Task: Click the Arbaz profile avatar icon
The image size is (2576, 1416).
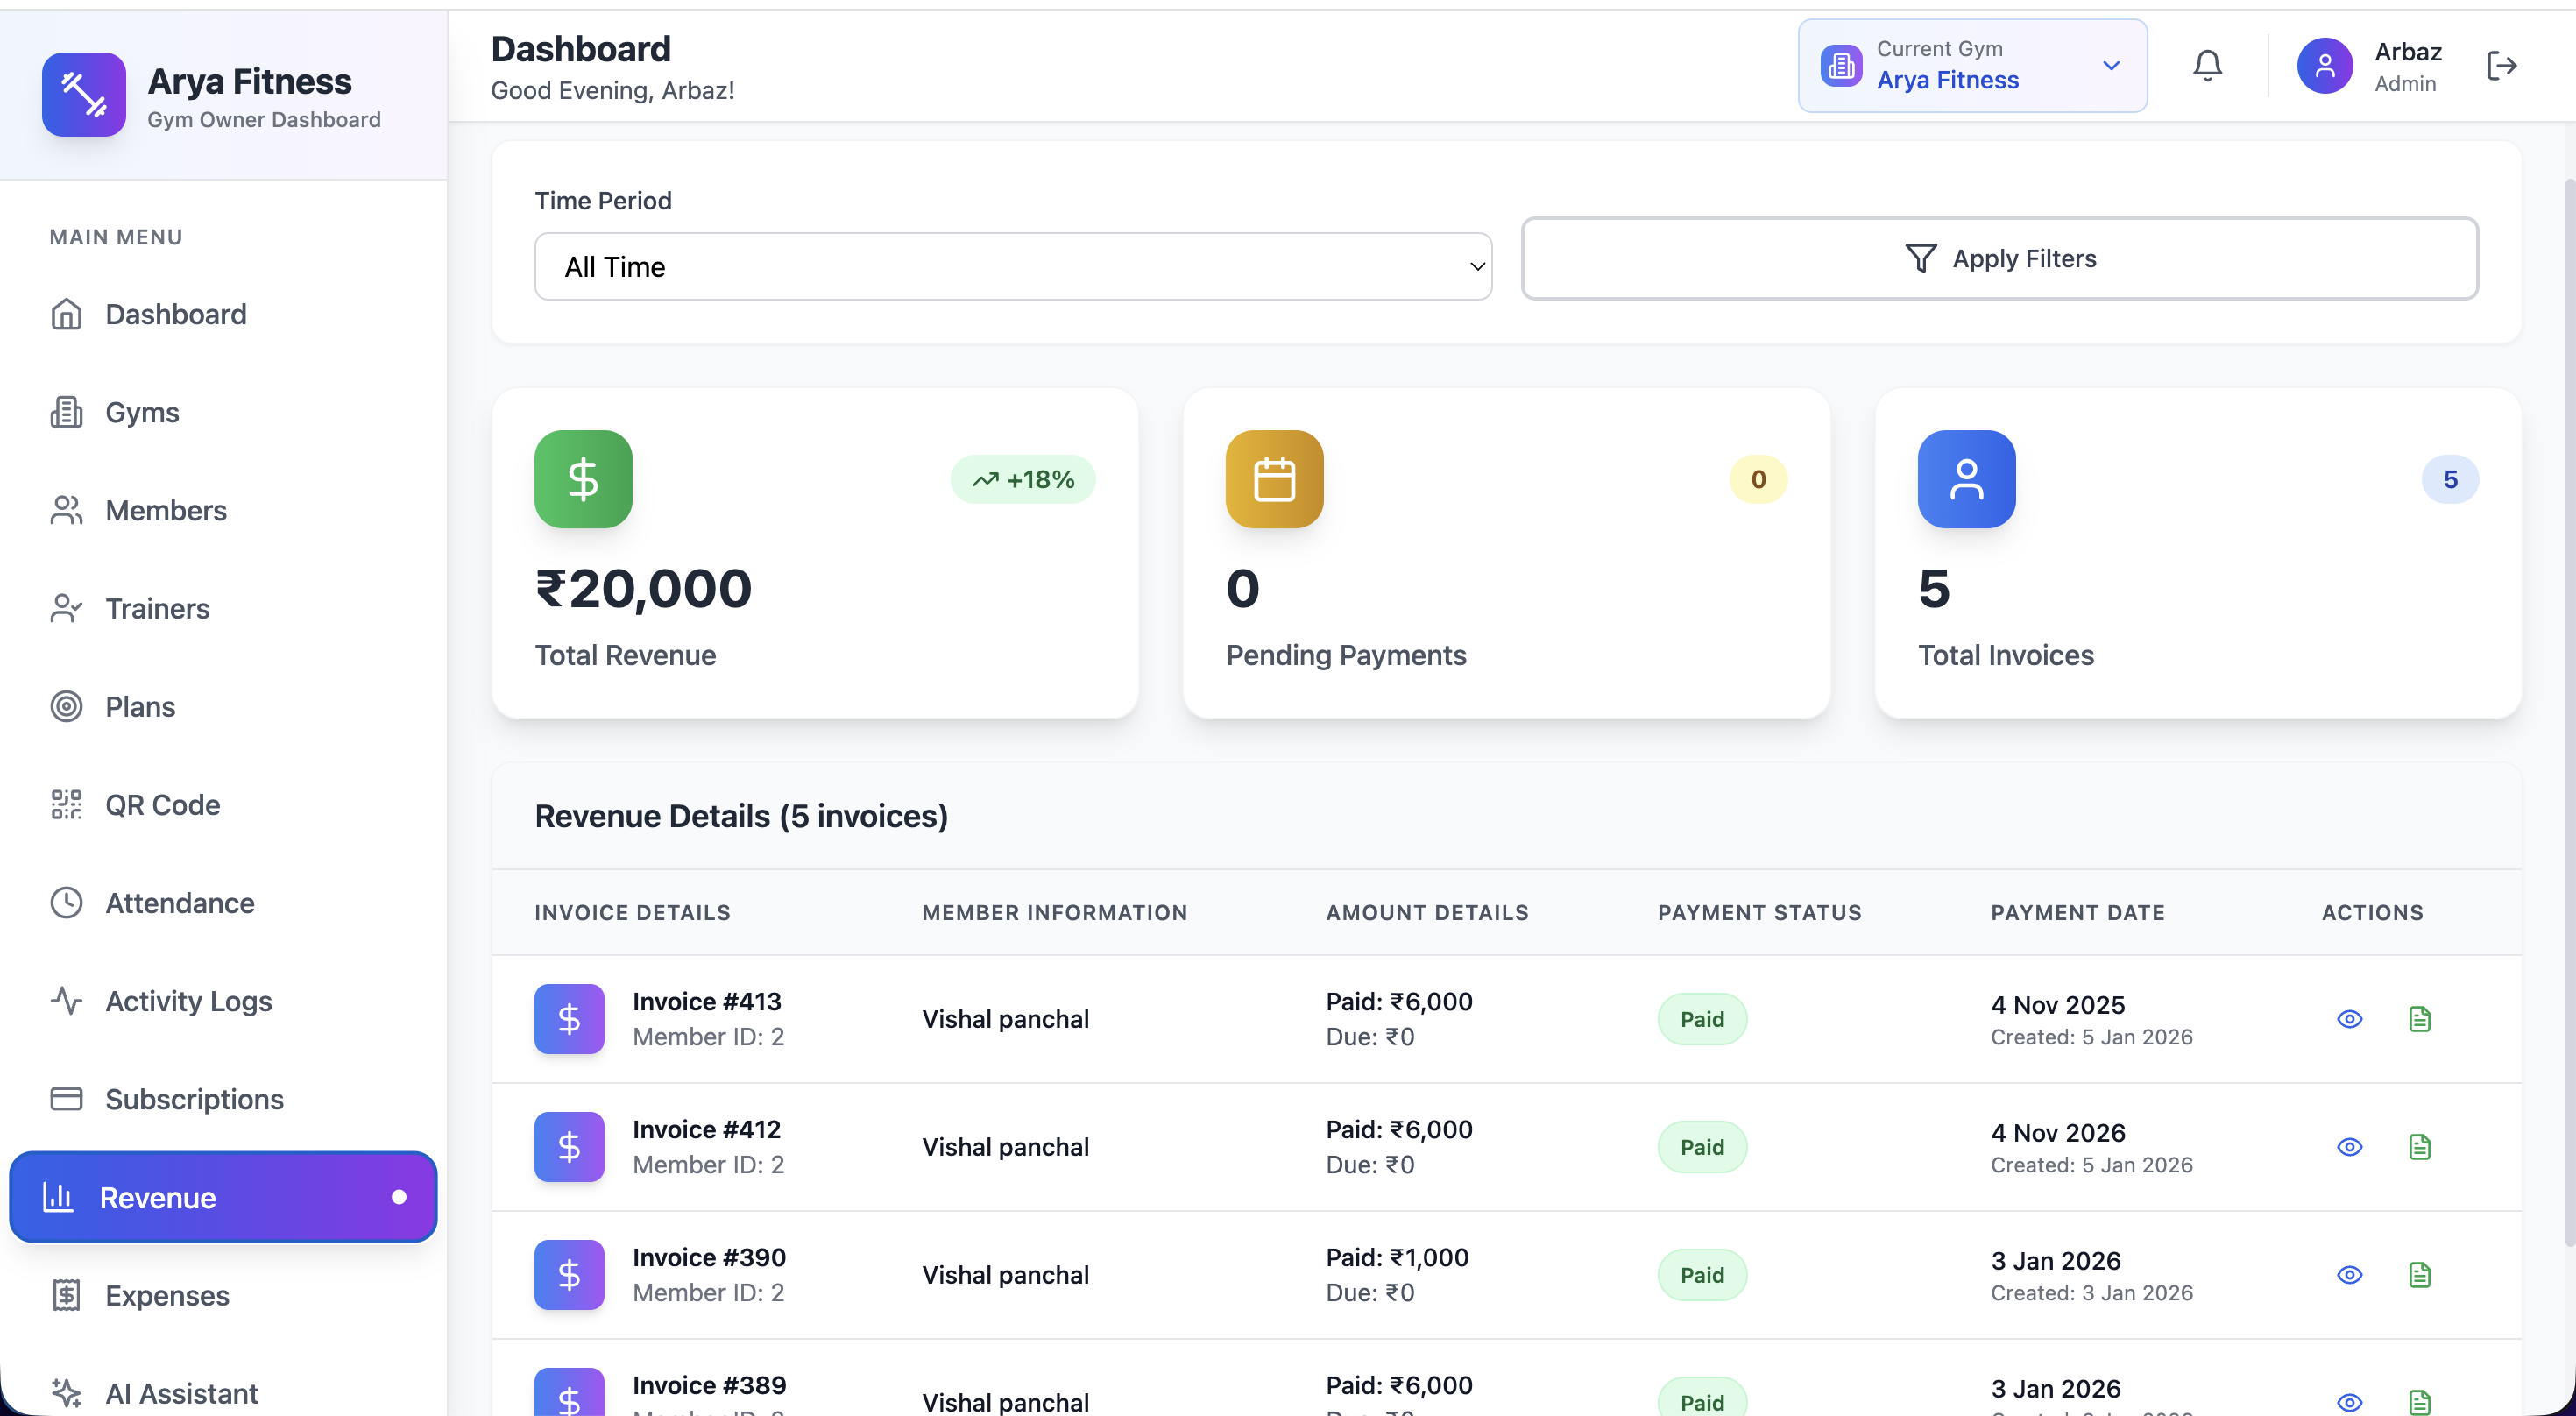Action: click(2324, 66)
